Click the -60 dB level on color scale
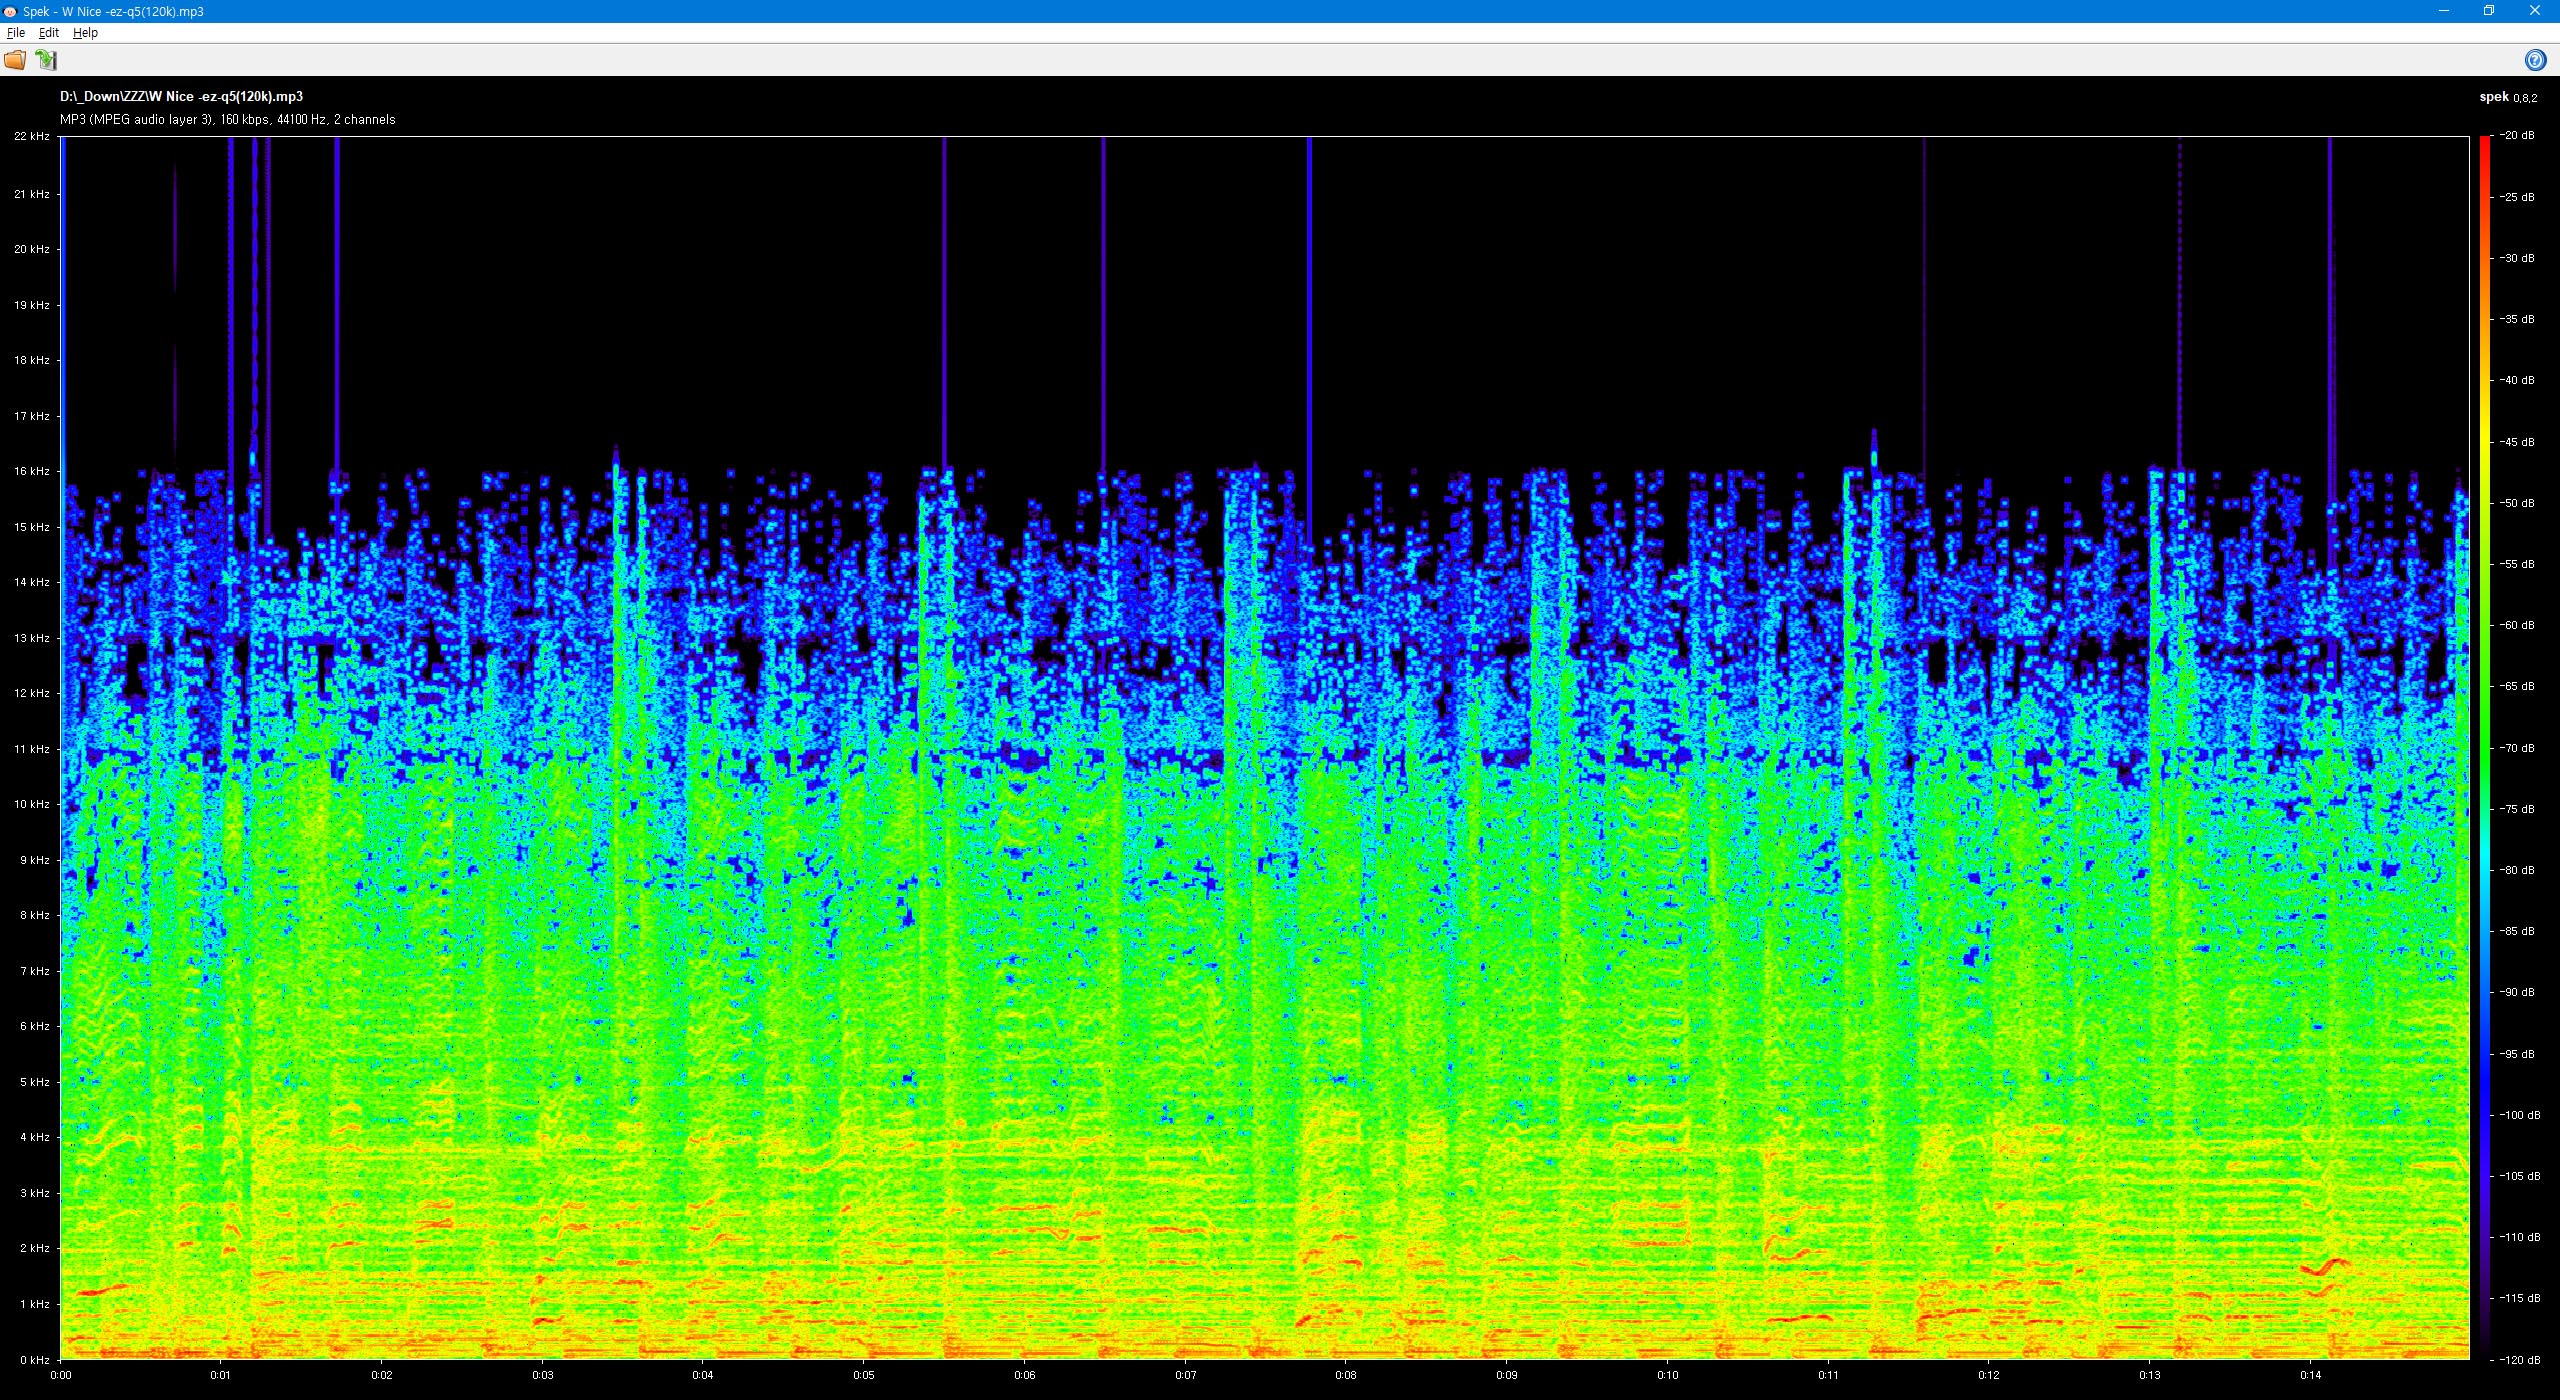This screenshot has width=2560, height=1400. pos(2517,625)
